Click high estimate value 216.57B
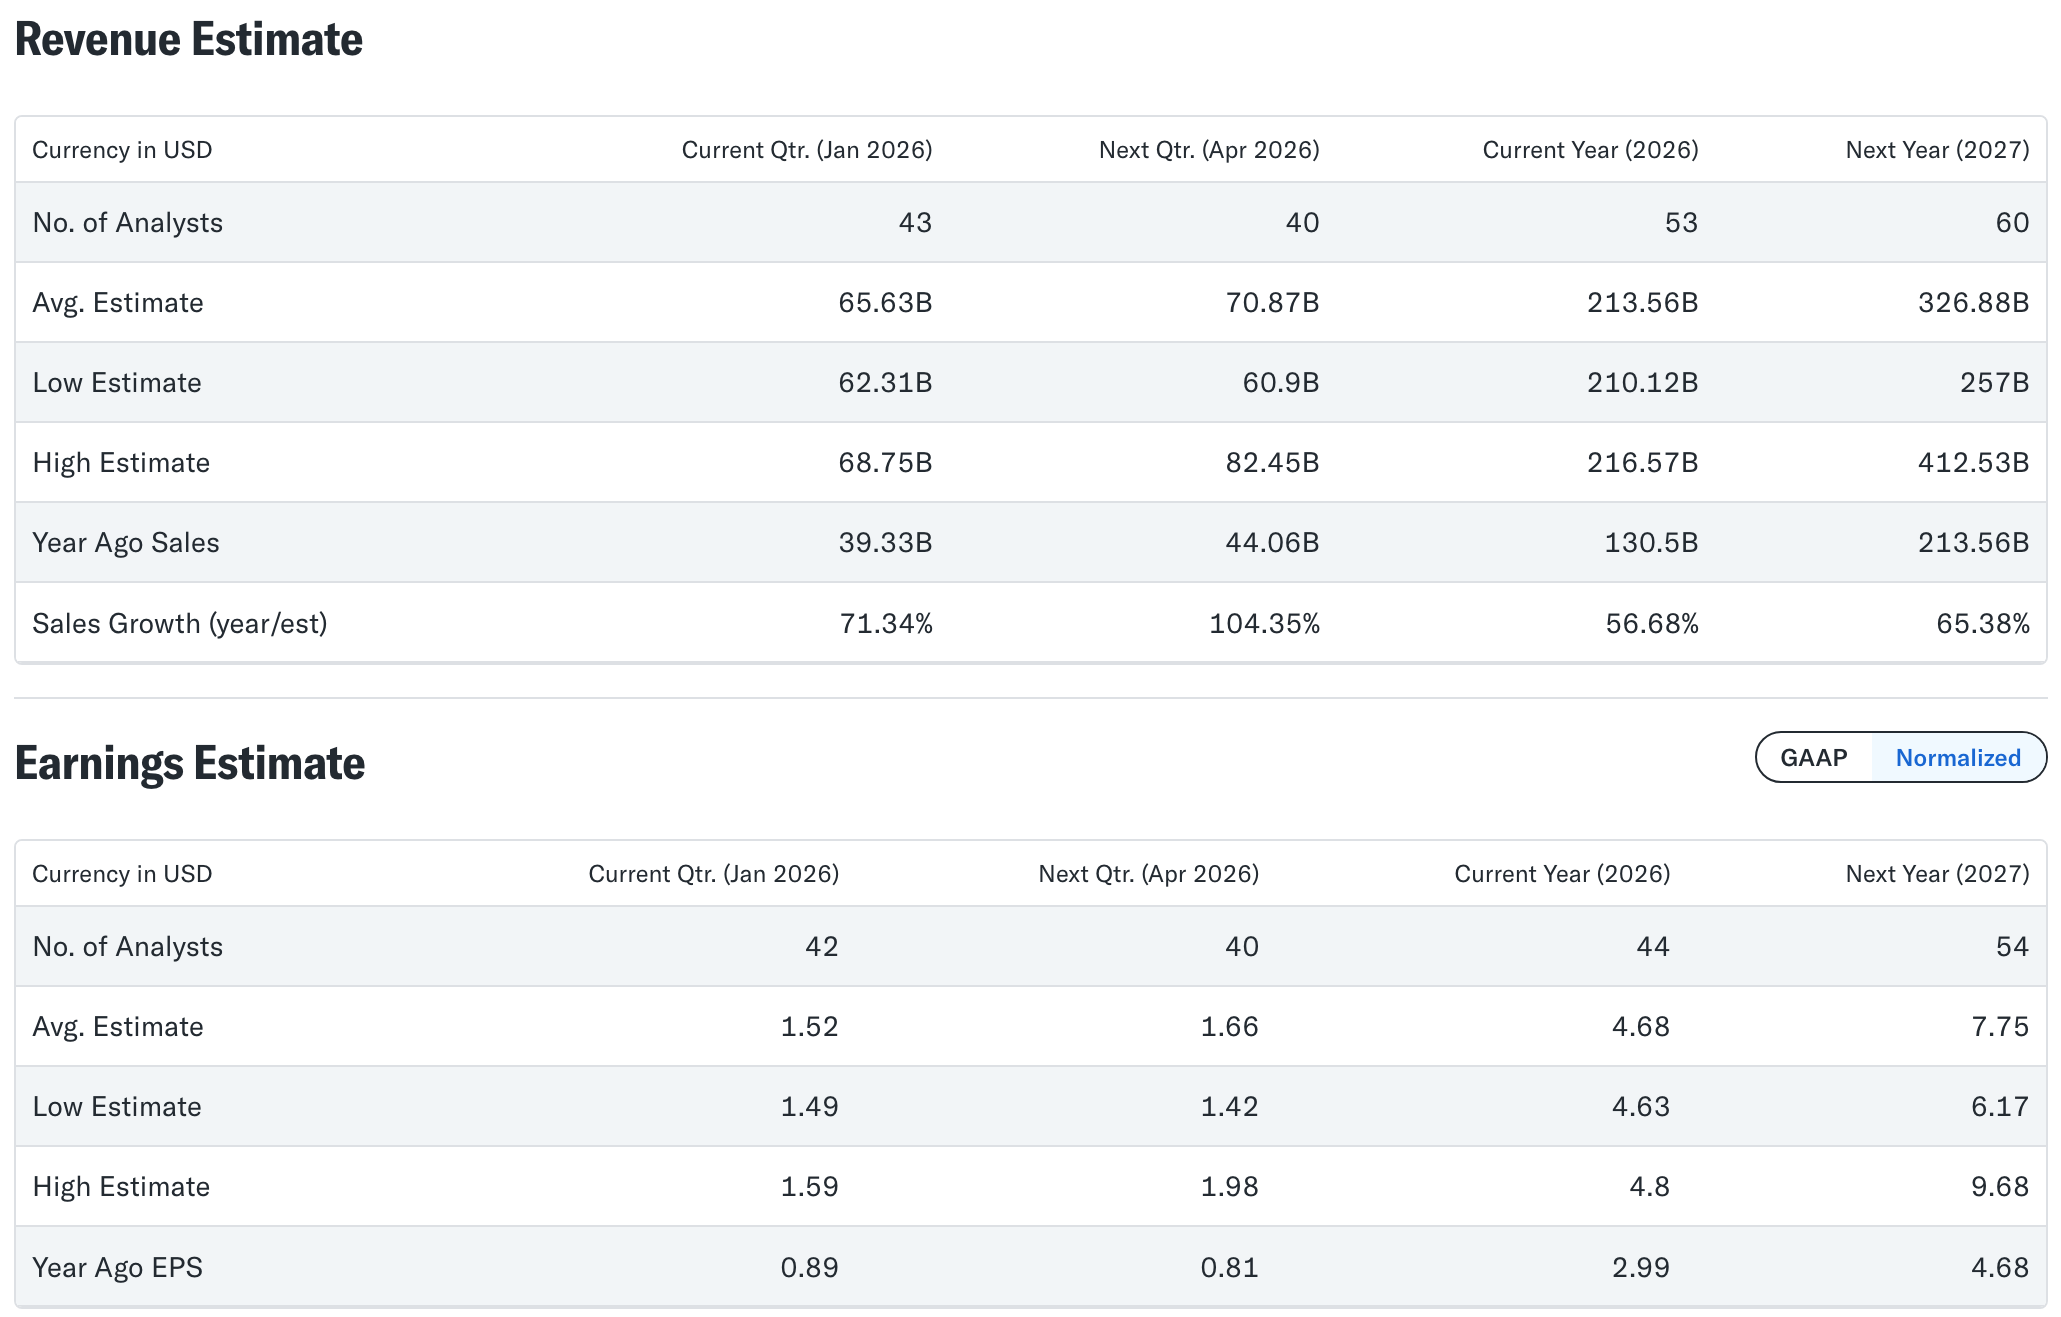This screenshot has width=2061, height=1317. pos(1642,462)
